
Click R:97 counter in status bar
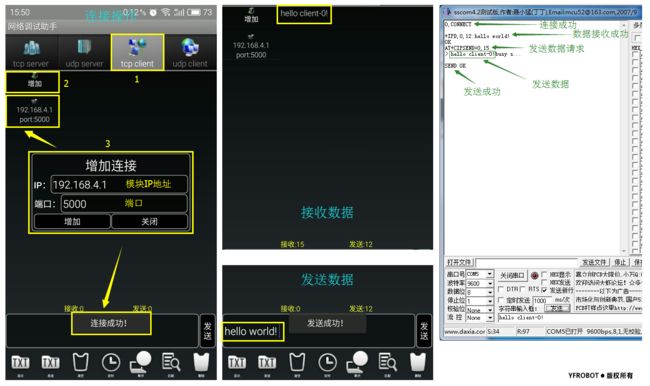click(524, 332)
